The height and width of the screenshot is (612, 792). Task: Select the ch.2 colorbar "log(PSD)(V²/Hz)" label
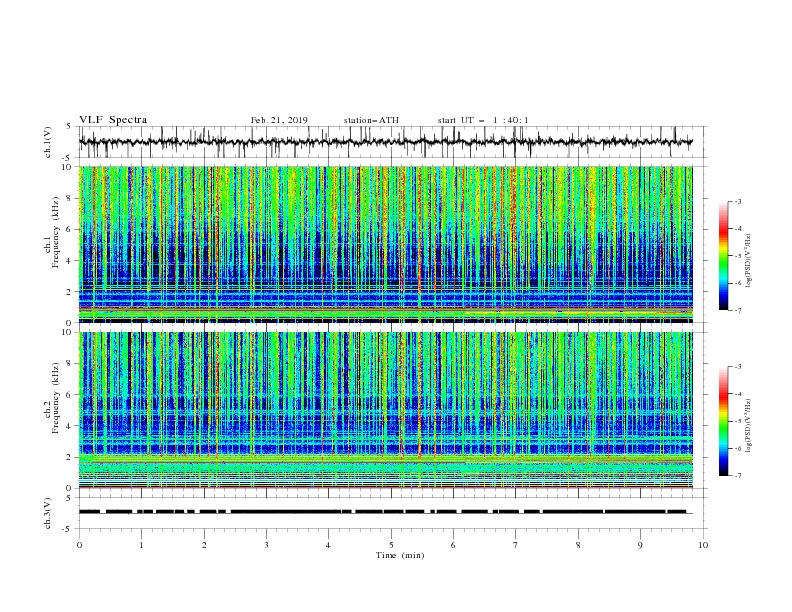coord(748,426)
